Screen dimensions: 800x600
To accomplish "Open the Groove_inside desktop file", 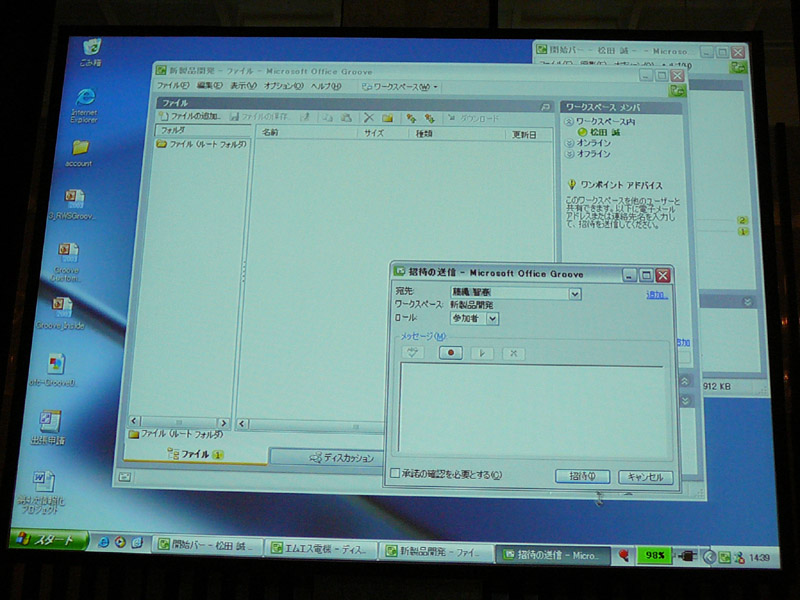I will (x=61, y=313).
